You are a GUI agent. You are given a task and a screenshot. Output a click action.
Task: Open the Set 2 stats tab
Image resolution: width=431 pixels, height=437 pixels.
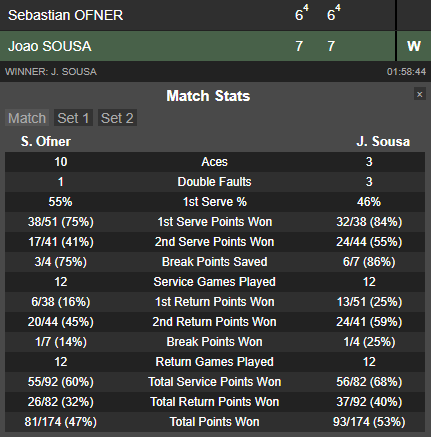[x=117, y=118]
